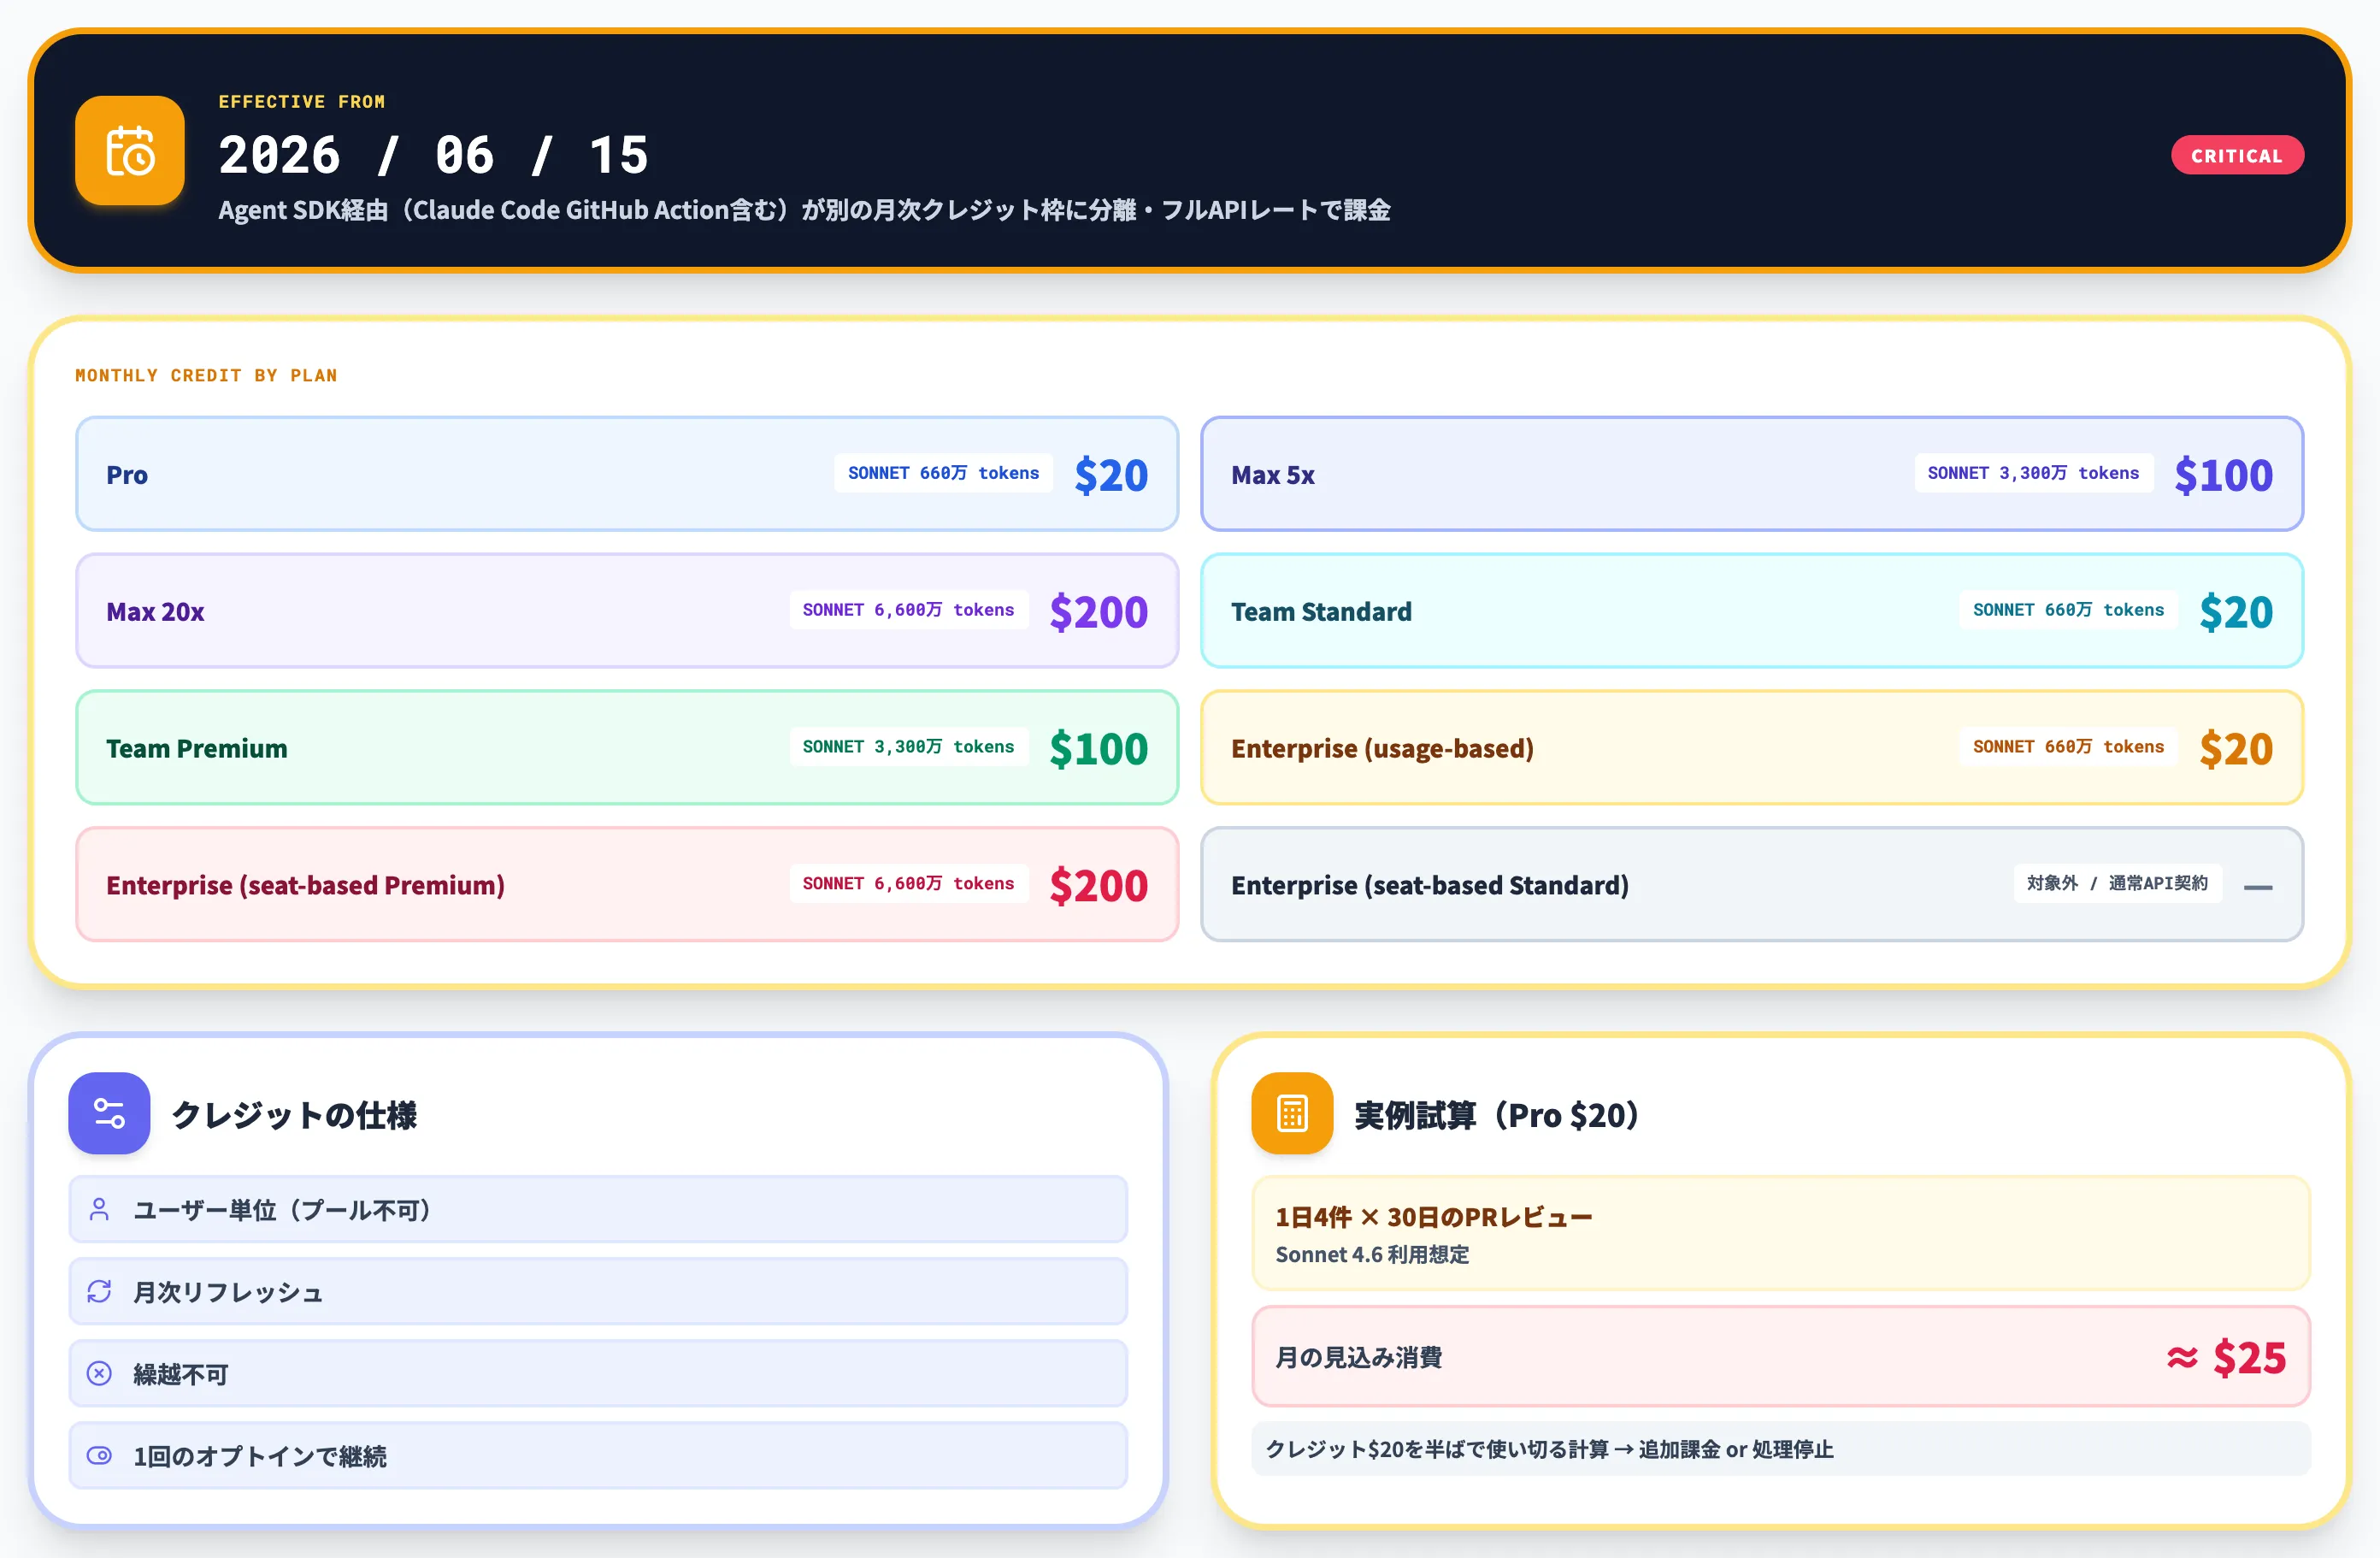Click the $200 price in Enterprise seat-based Premium
The width and height of the screenshot is (2380, 1558).
(x=1098, y=886)
